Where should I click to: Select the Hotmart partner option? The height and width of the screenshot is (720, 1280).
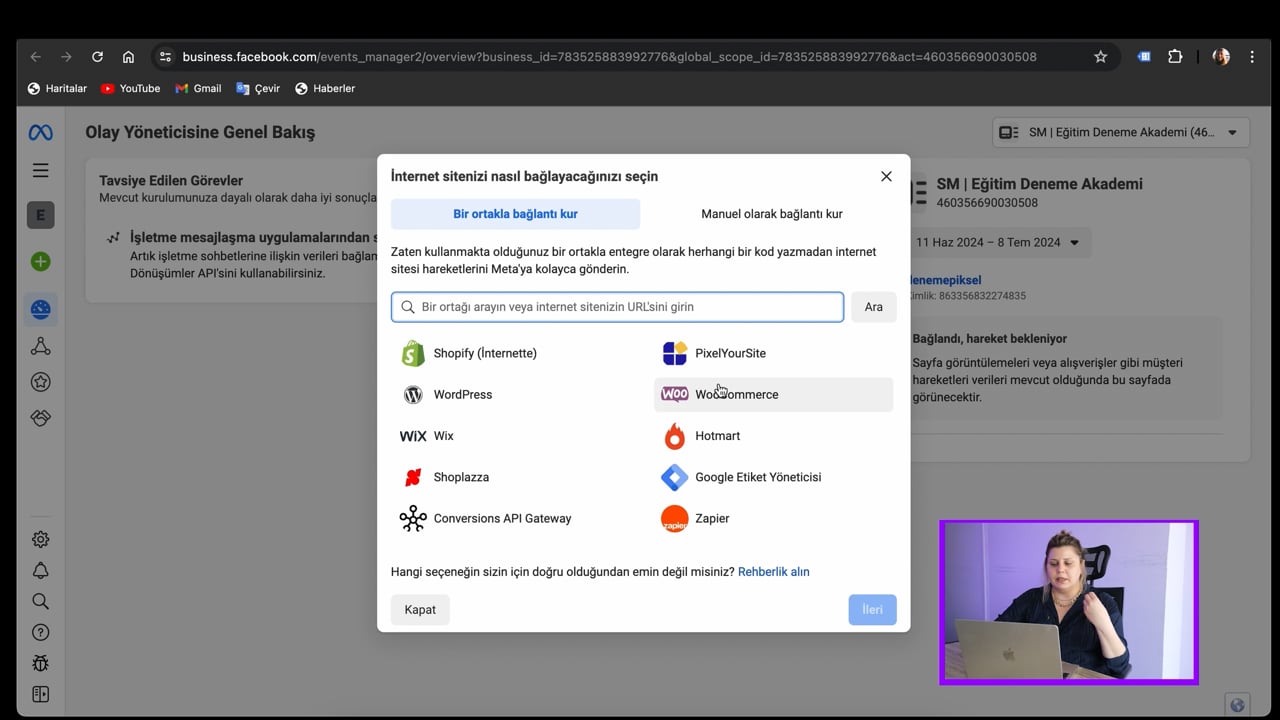click(773, 436)
